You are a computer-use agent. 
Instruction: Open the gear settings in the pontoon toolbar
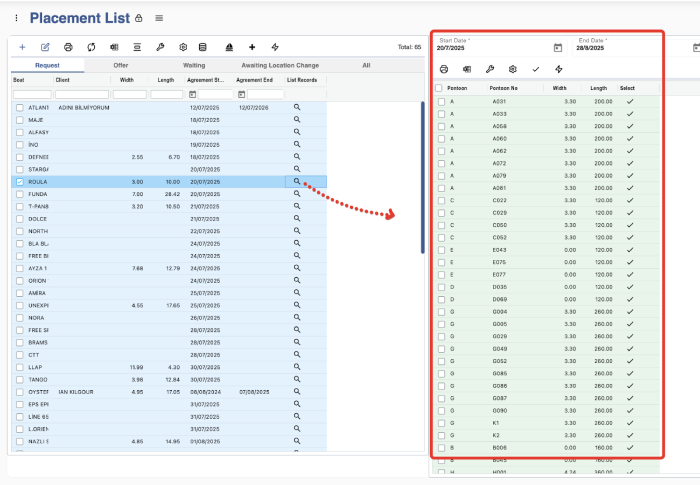pyautogui.click(x=512, y=69)
